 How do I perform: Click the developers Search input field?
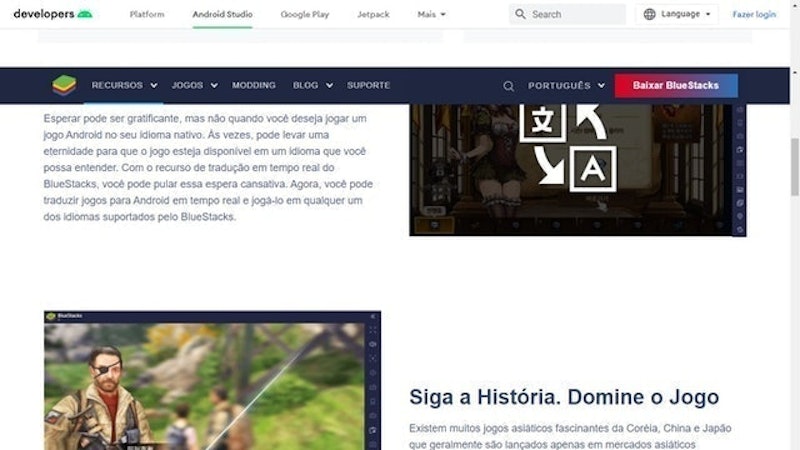[567, 14]
